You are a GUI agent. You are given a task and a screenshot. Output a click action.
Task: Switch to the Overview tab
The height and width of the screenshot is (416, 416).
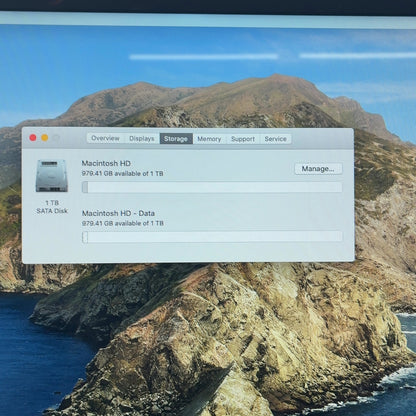click(x=105, y=138)
